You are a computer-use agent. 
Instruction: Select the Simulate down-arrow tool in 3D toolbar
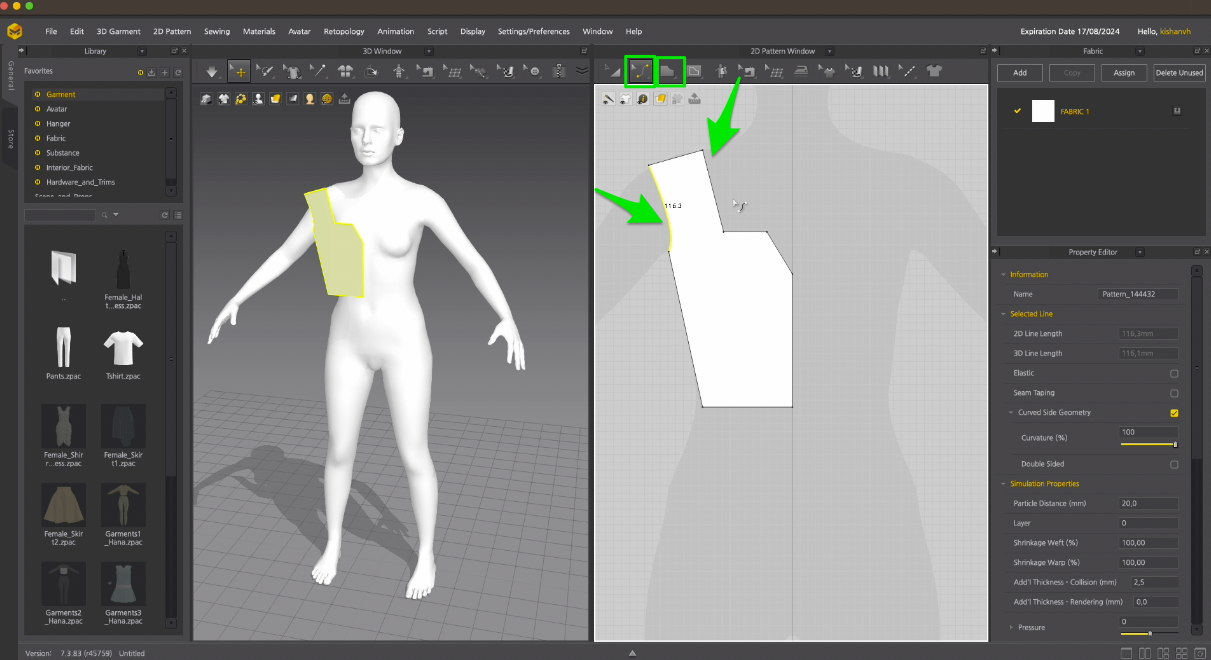tap(212, 71)
